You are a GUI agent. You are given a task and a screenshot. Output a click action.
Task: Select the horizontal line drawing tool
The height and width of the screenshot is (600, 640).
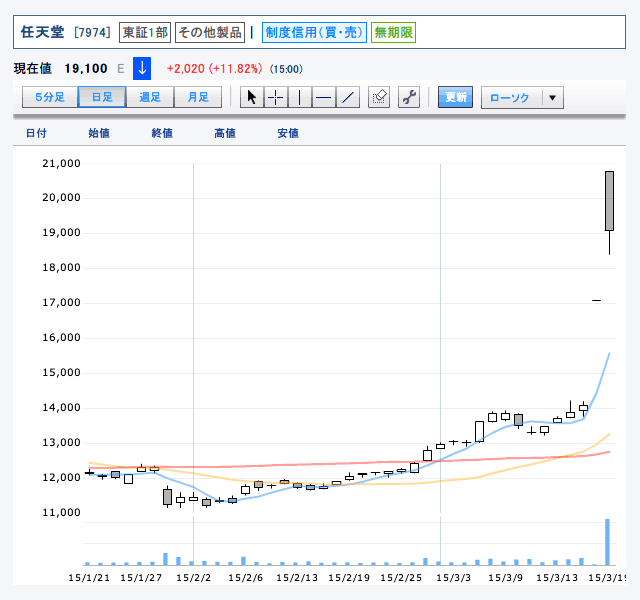[x=323, y=97]
